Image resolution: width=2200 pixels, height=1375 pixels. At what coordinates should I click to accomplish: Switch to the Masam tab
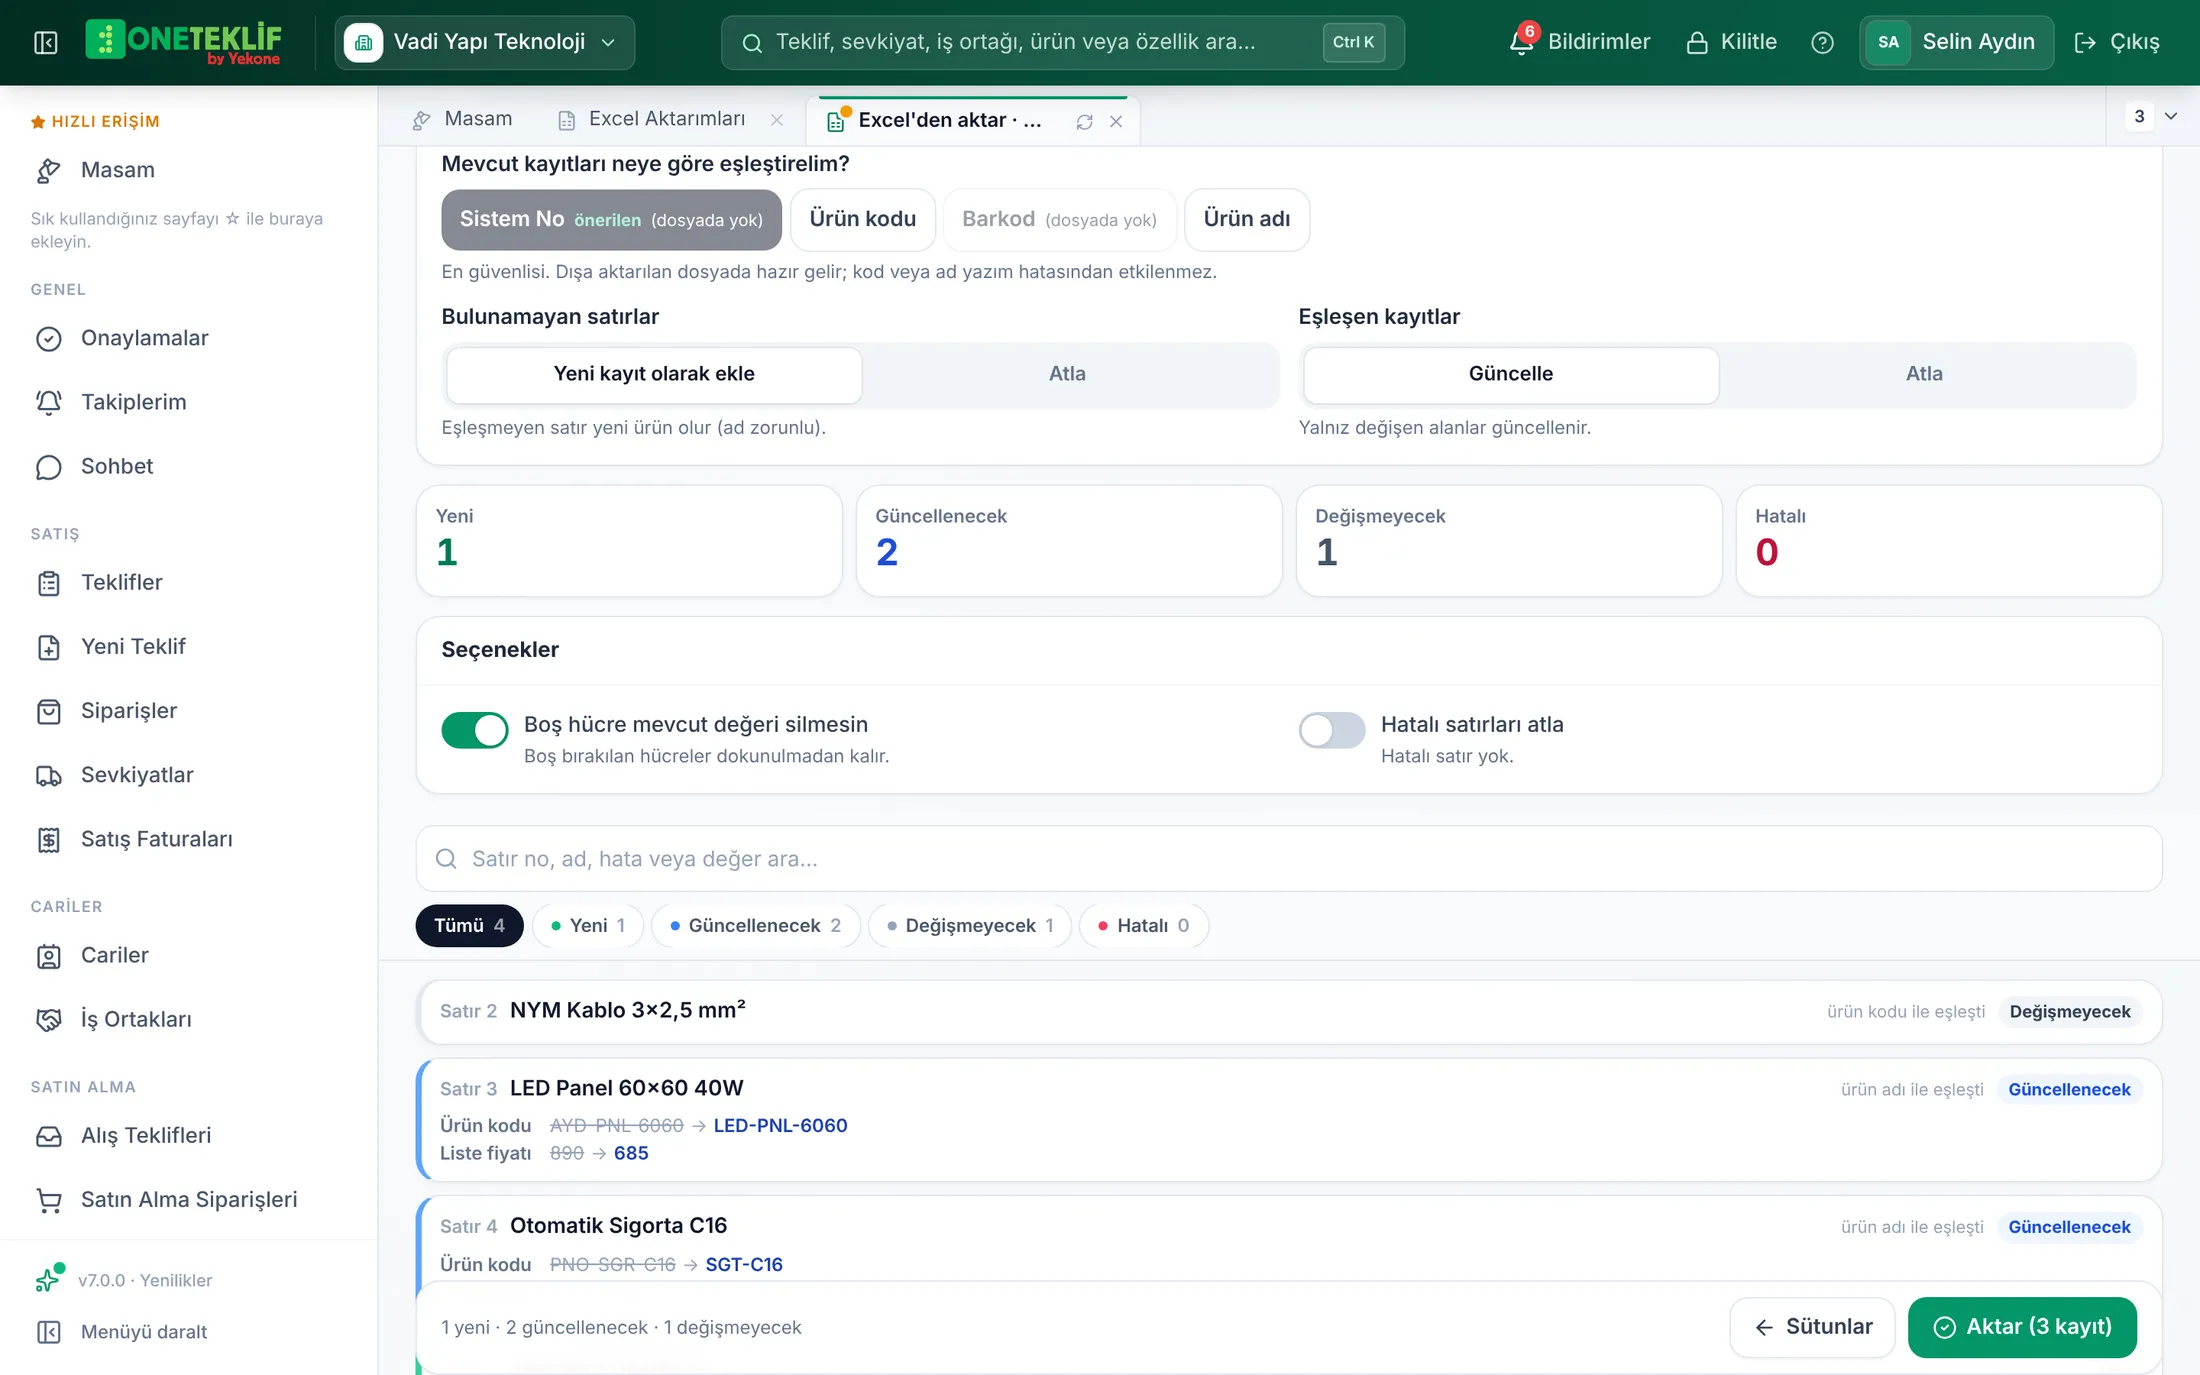tap(462, 119)
